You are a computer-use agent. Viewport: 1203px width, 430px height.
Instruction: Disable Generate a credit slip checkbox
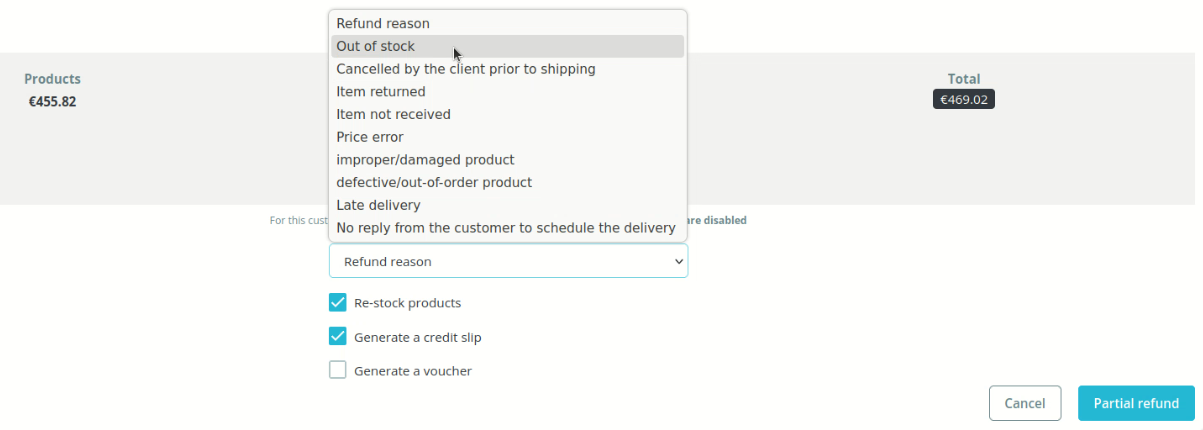point(338,337)
